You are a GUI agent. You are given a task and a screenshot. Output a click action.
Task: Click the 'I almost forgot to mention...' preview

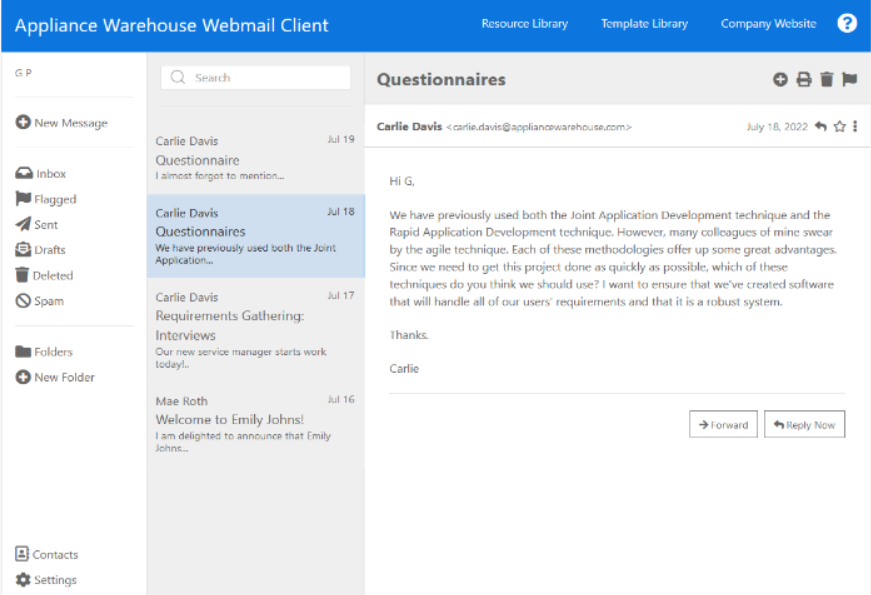tap(220, 176)
